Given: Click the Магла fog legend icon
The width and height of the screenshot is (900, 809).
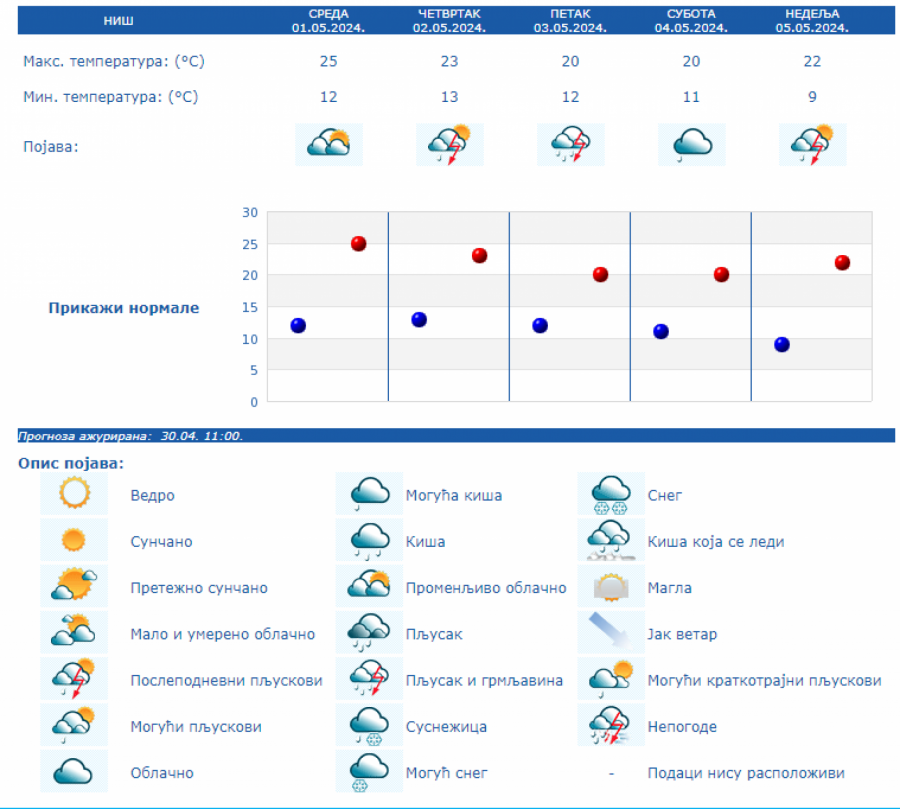Looking at the screenshot, I should pos(611,587).
